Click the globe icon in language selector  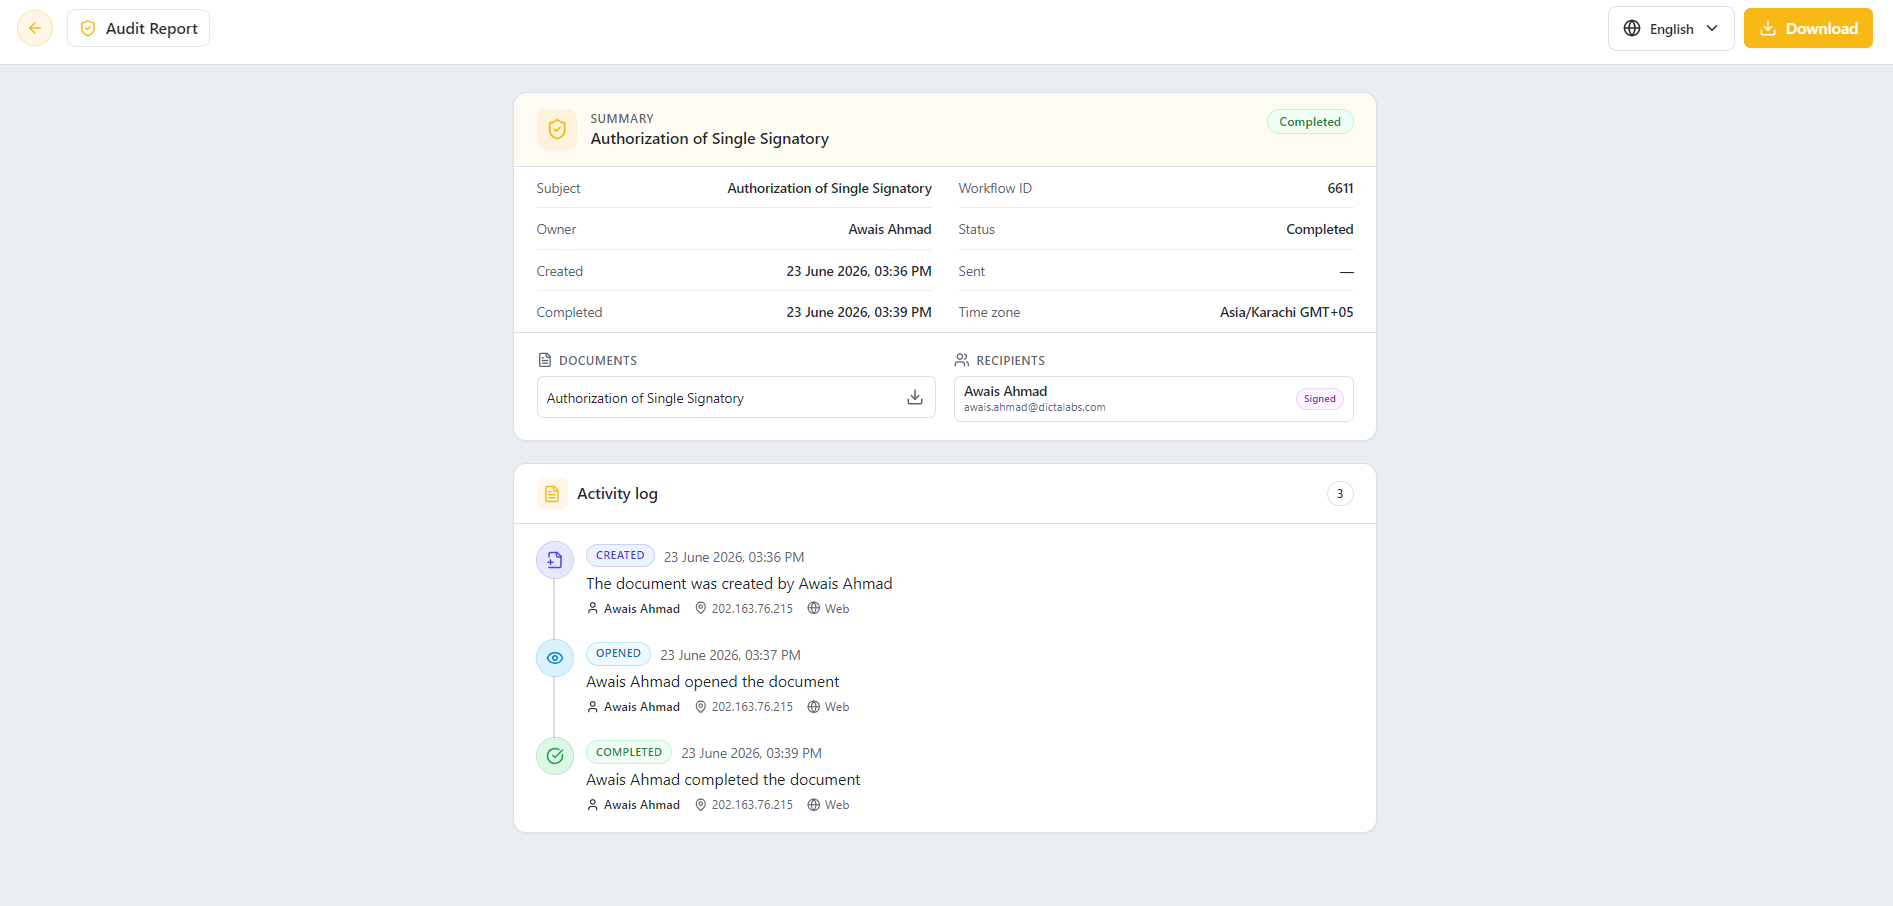pos(1632,28)
